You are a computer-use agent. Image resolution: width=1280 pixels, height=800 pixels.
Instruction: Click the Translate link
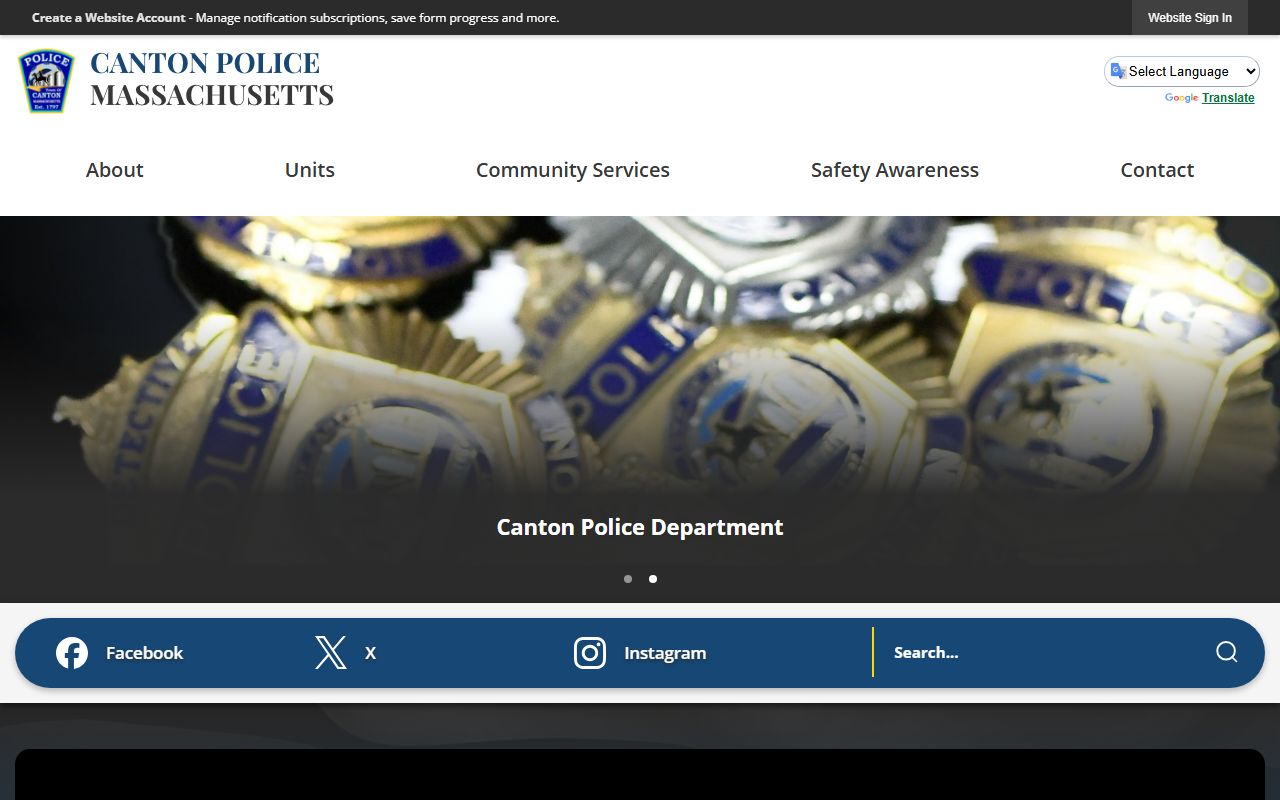pos(1228,98)
